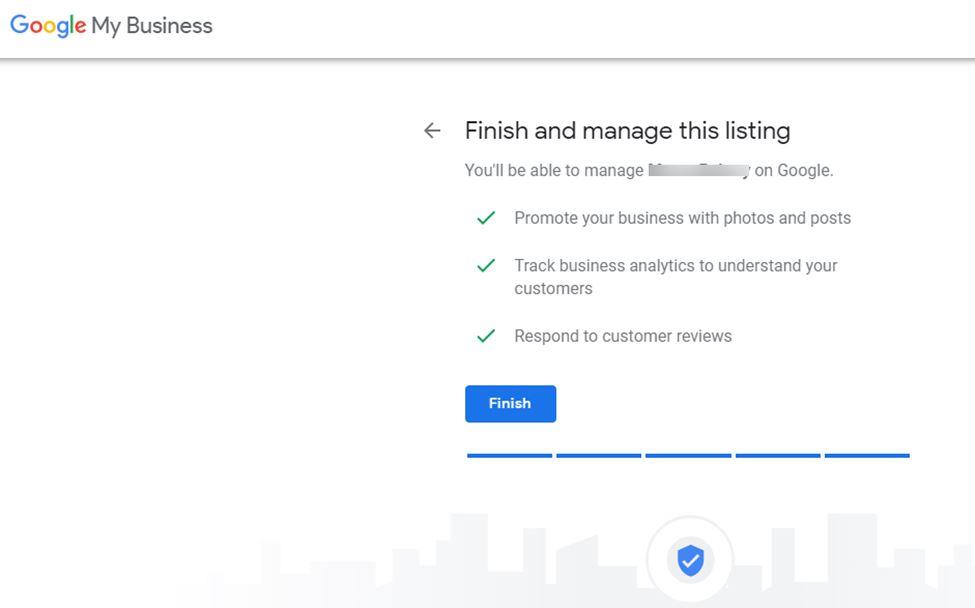Viewport: 975px width, 608px height.
Task: Click the green checkmark beside Respond to reviews
Action: [486, 336]
